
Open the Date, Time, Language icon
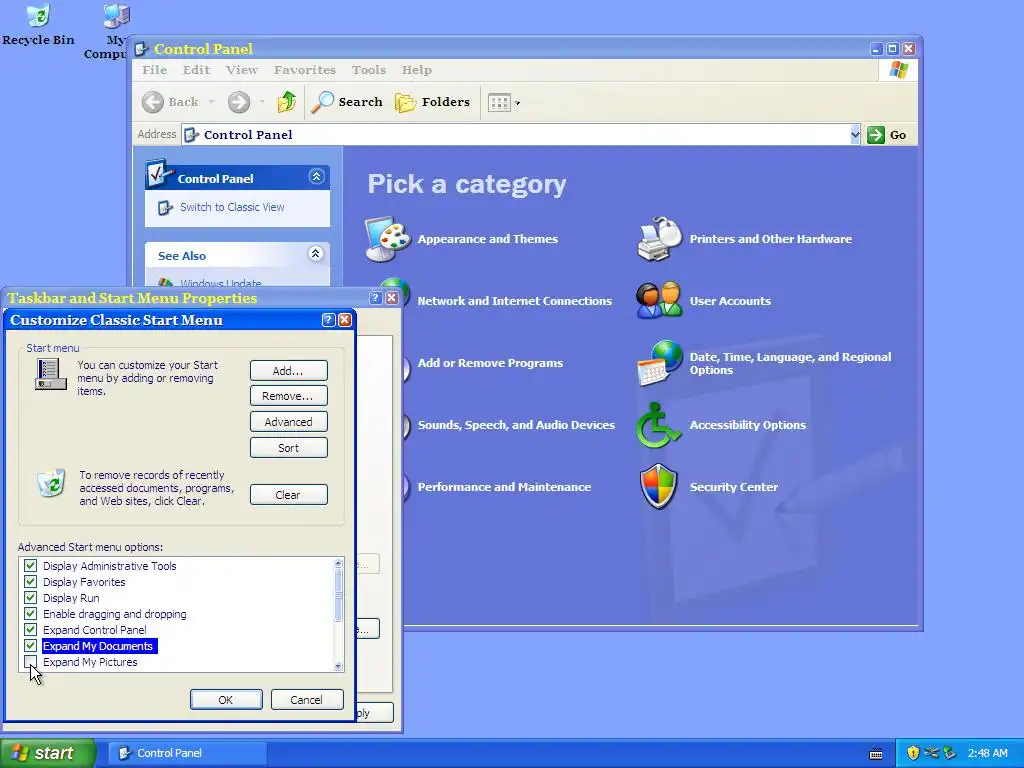point(659,363)
